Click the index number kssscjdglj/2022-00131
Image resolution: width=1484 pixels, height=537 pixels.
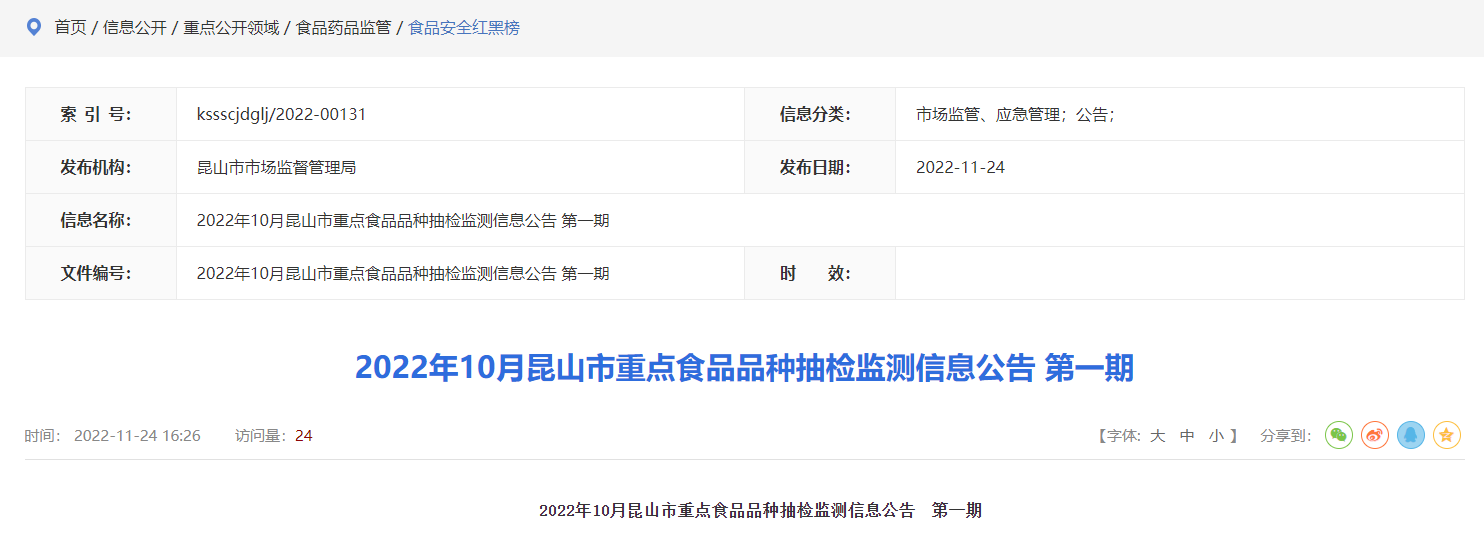click(282, 114)
